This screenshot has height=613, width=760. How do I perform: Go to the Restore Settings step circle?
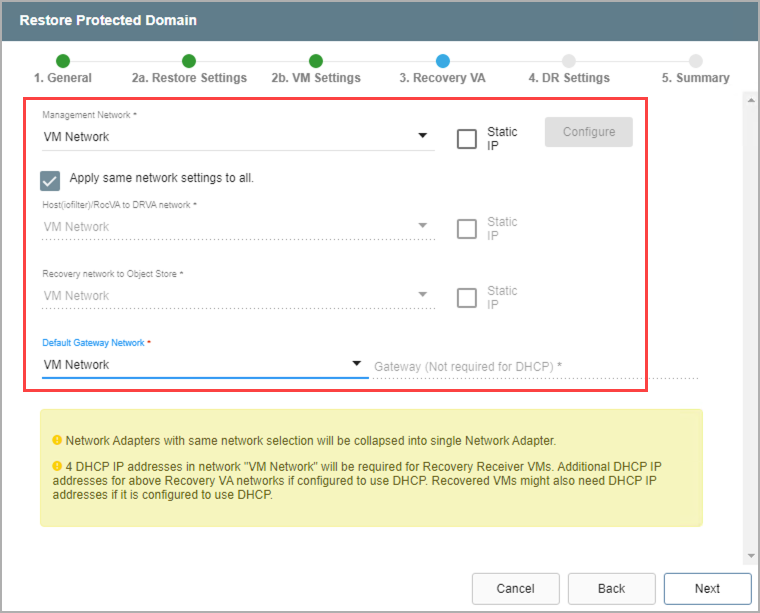189,61
